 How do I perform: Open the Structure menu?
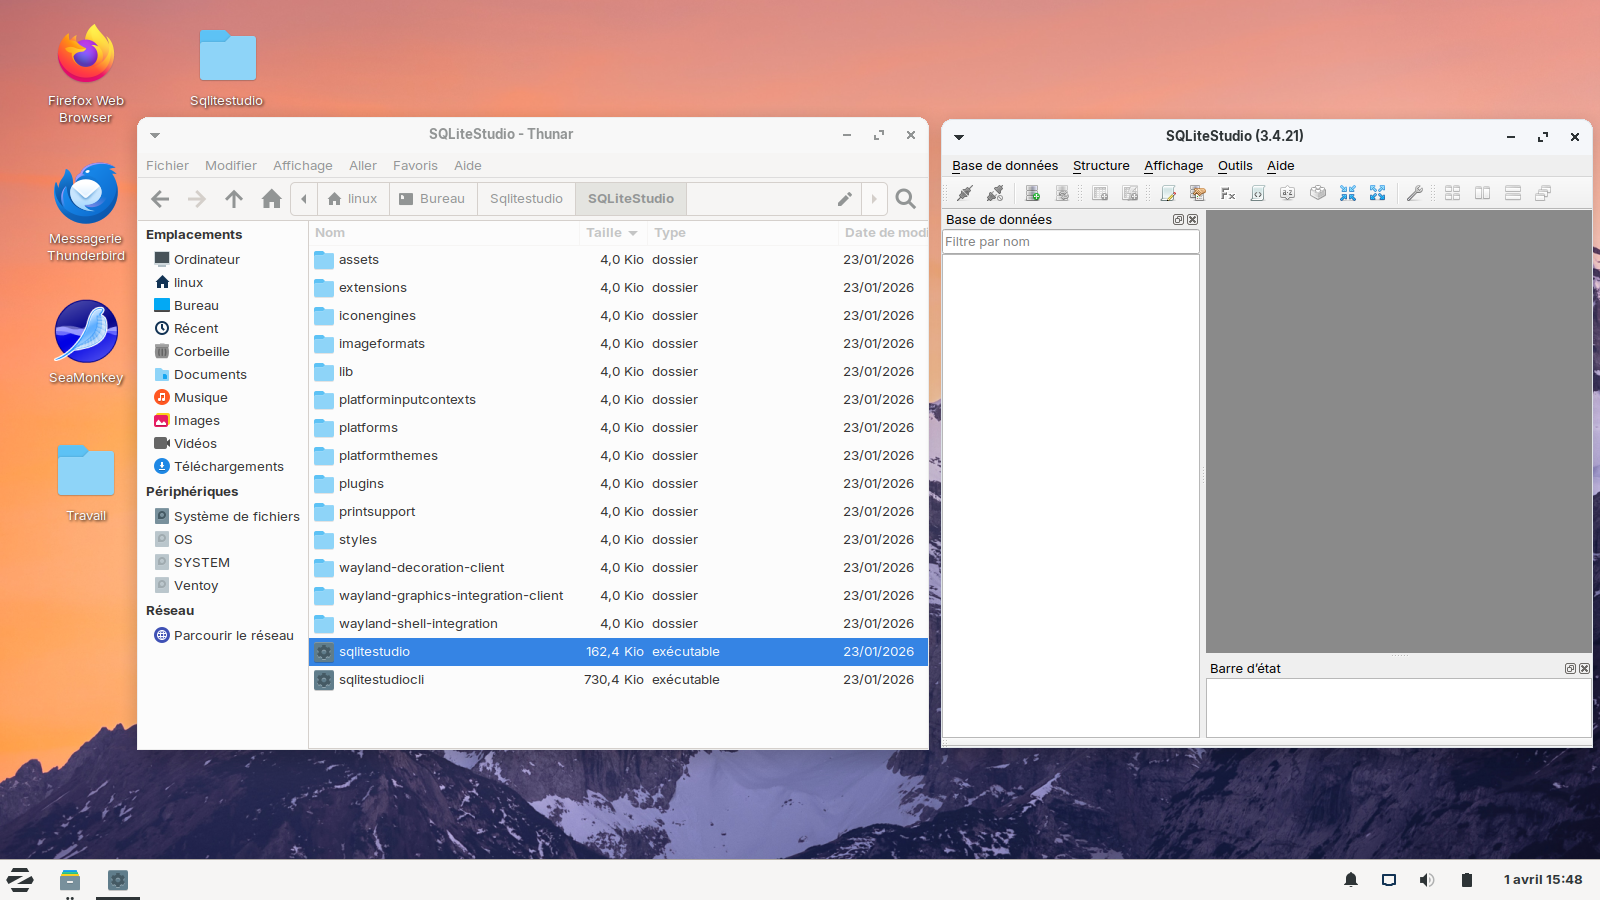(x=1100, y=166)
